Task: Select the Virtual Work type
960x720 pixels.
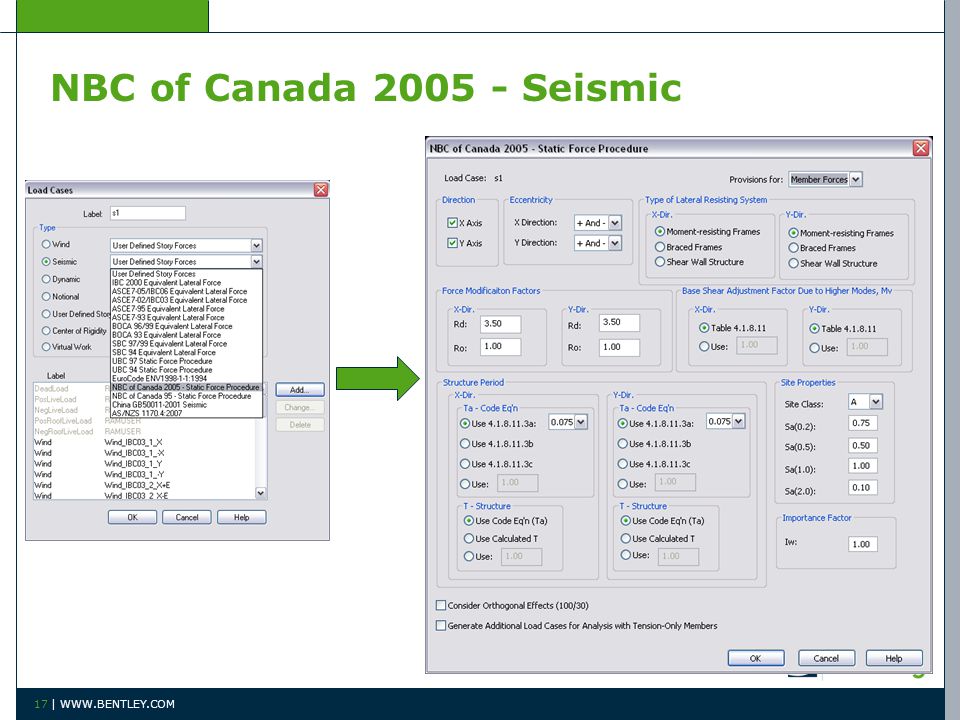Action: pyautogui.click(x=46, y=347)
